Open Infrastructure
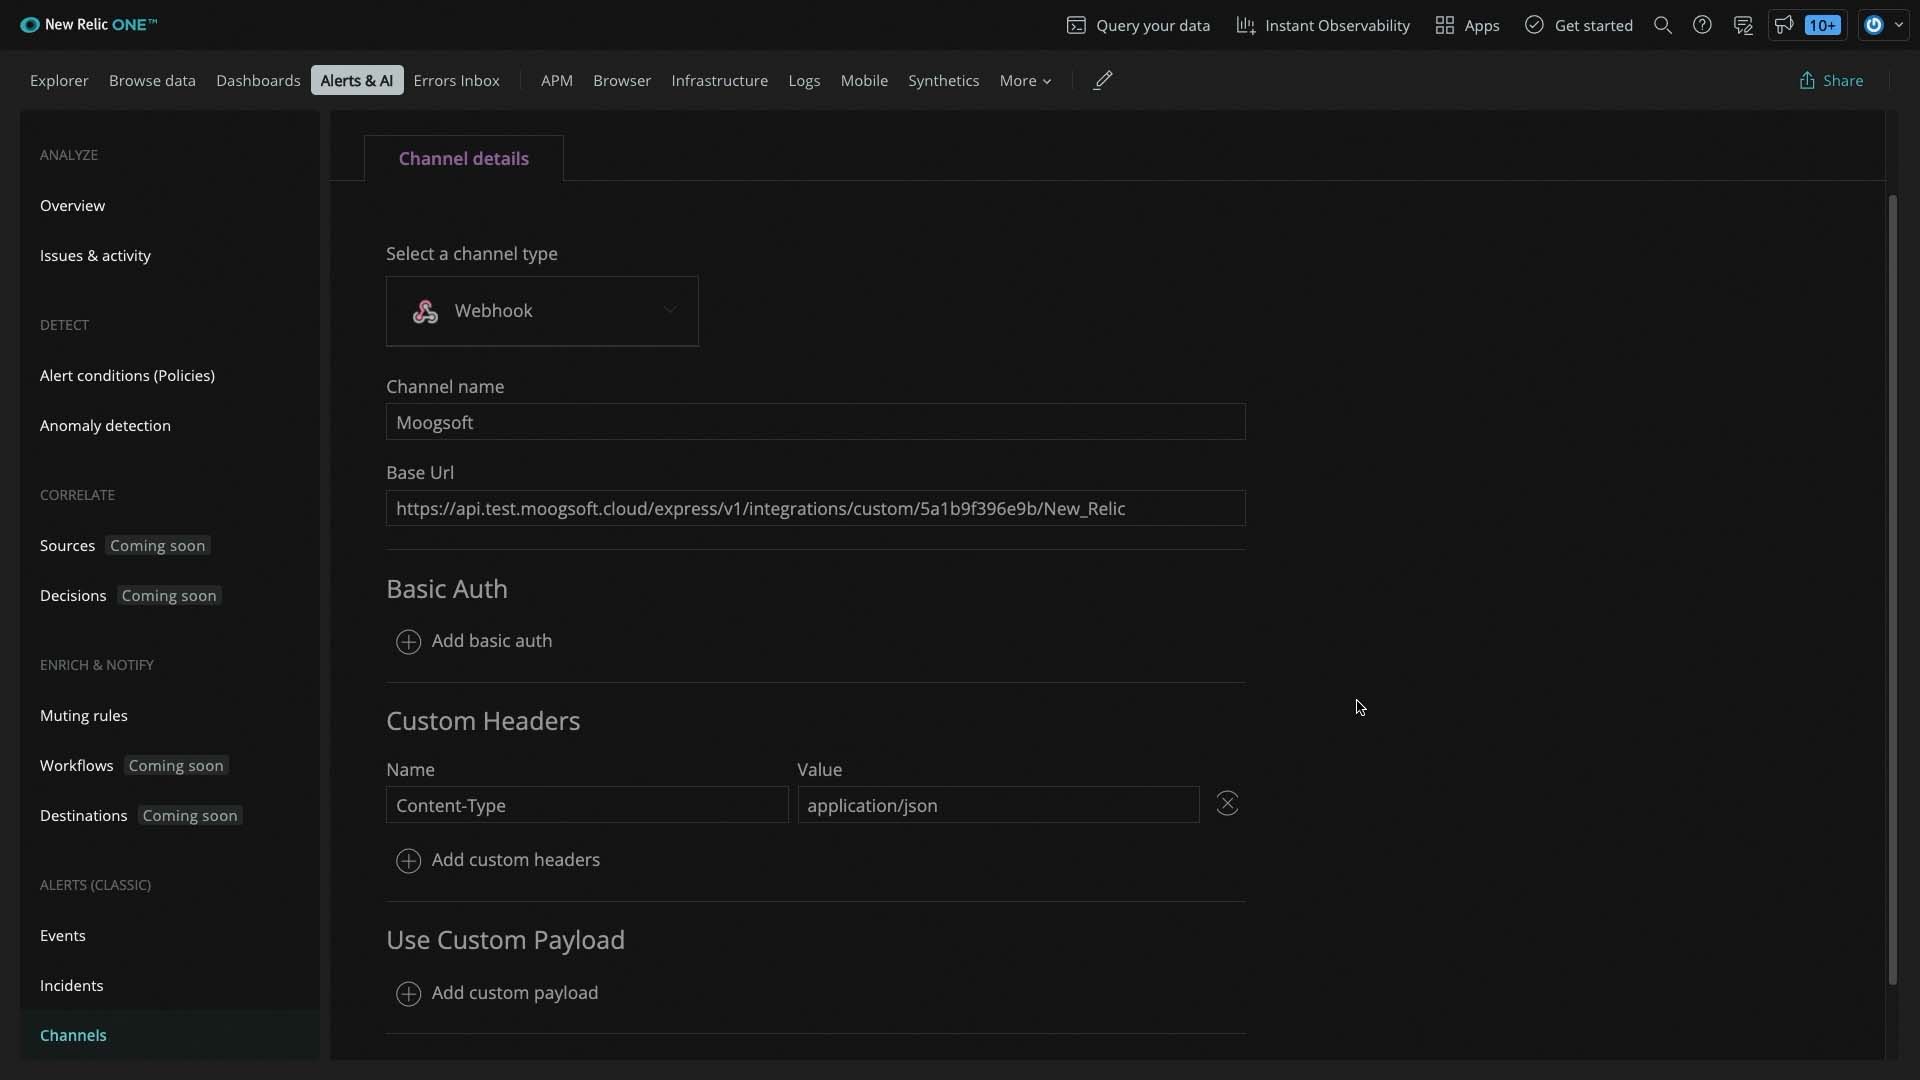Image resolution: width=1920 pixels, height=1080 pixels. [720, 80]
